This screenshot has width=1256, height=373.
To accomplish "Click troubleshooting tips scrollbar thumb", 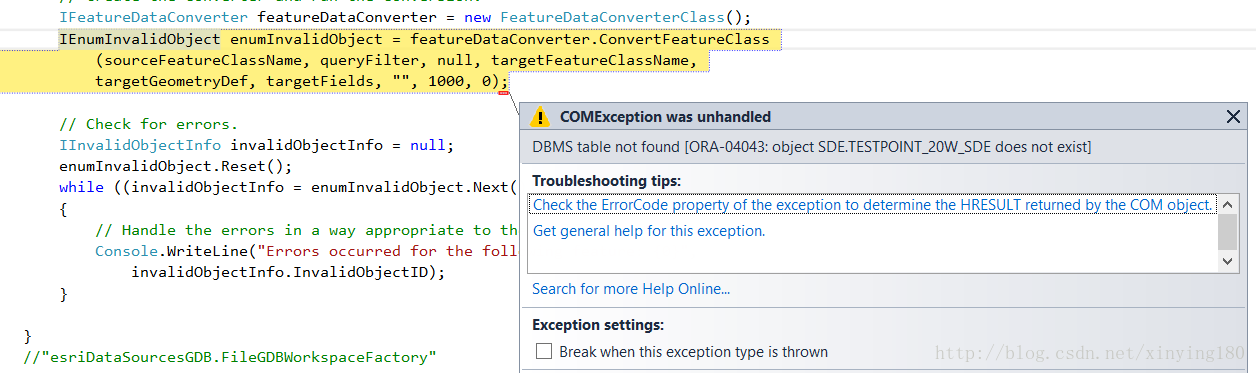I will [x=1228, y=231].
